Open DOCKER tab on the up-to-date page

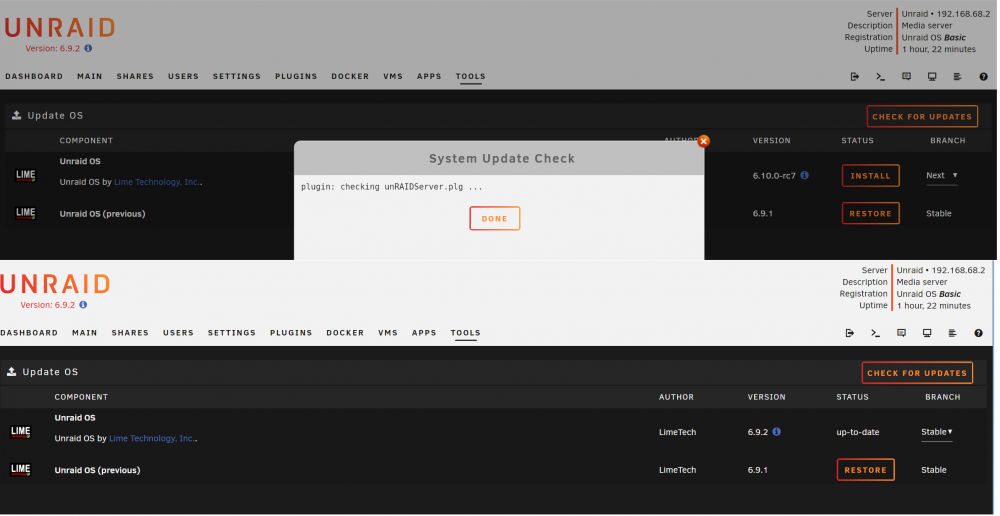tap(345, 333)
